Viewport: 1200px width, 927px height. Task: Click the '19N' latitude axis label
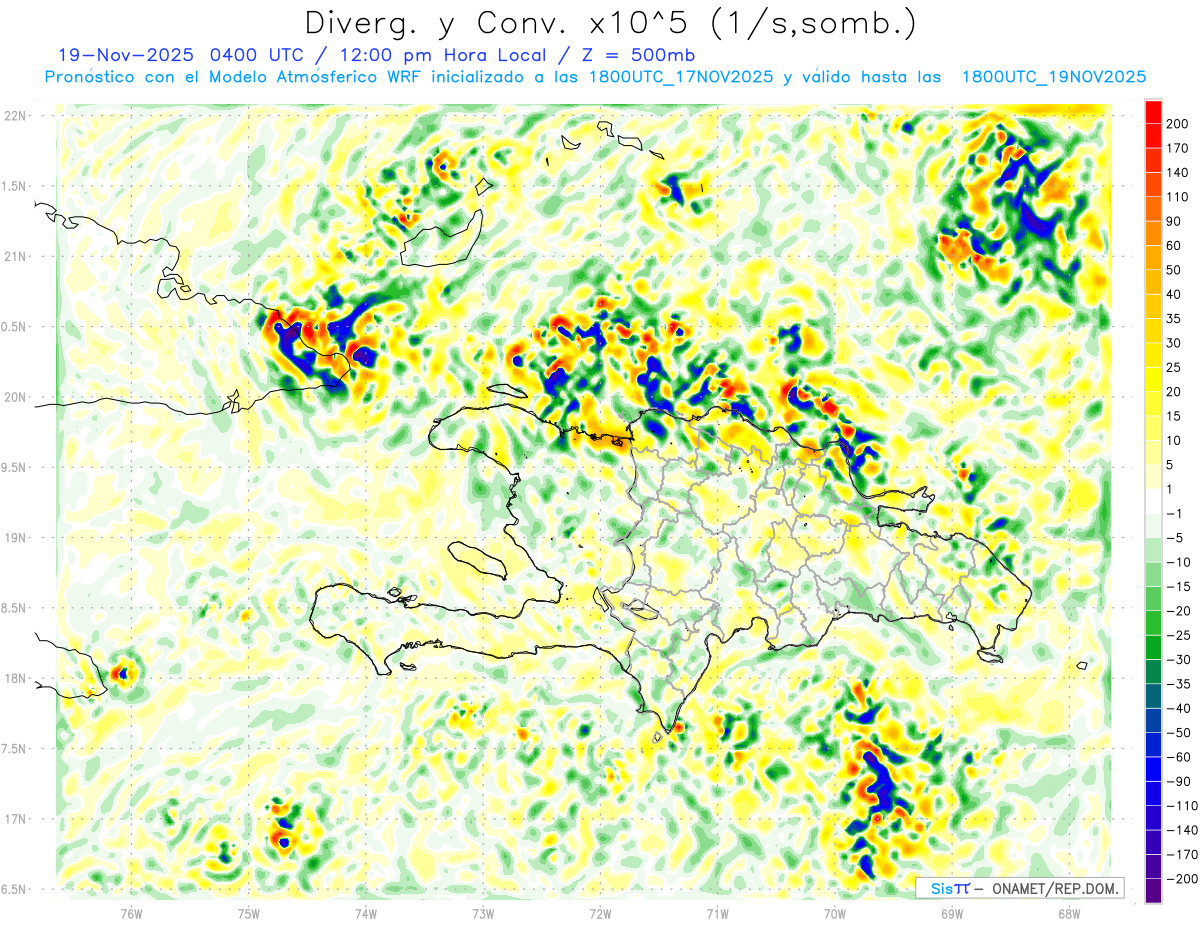click(x=15, y=538)
